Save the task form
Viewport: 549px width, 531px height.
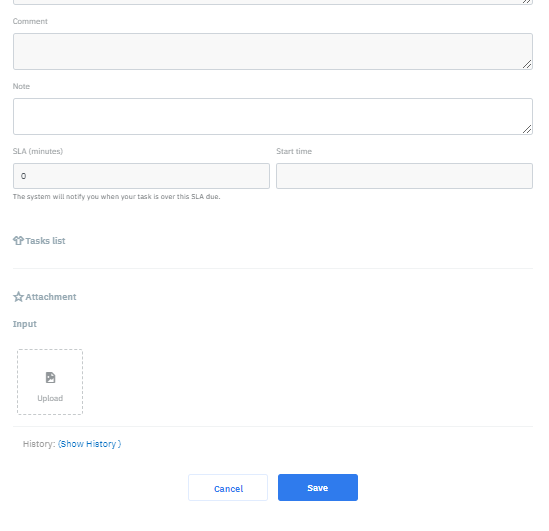coord(318,488)
